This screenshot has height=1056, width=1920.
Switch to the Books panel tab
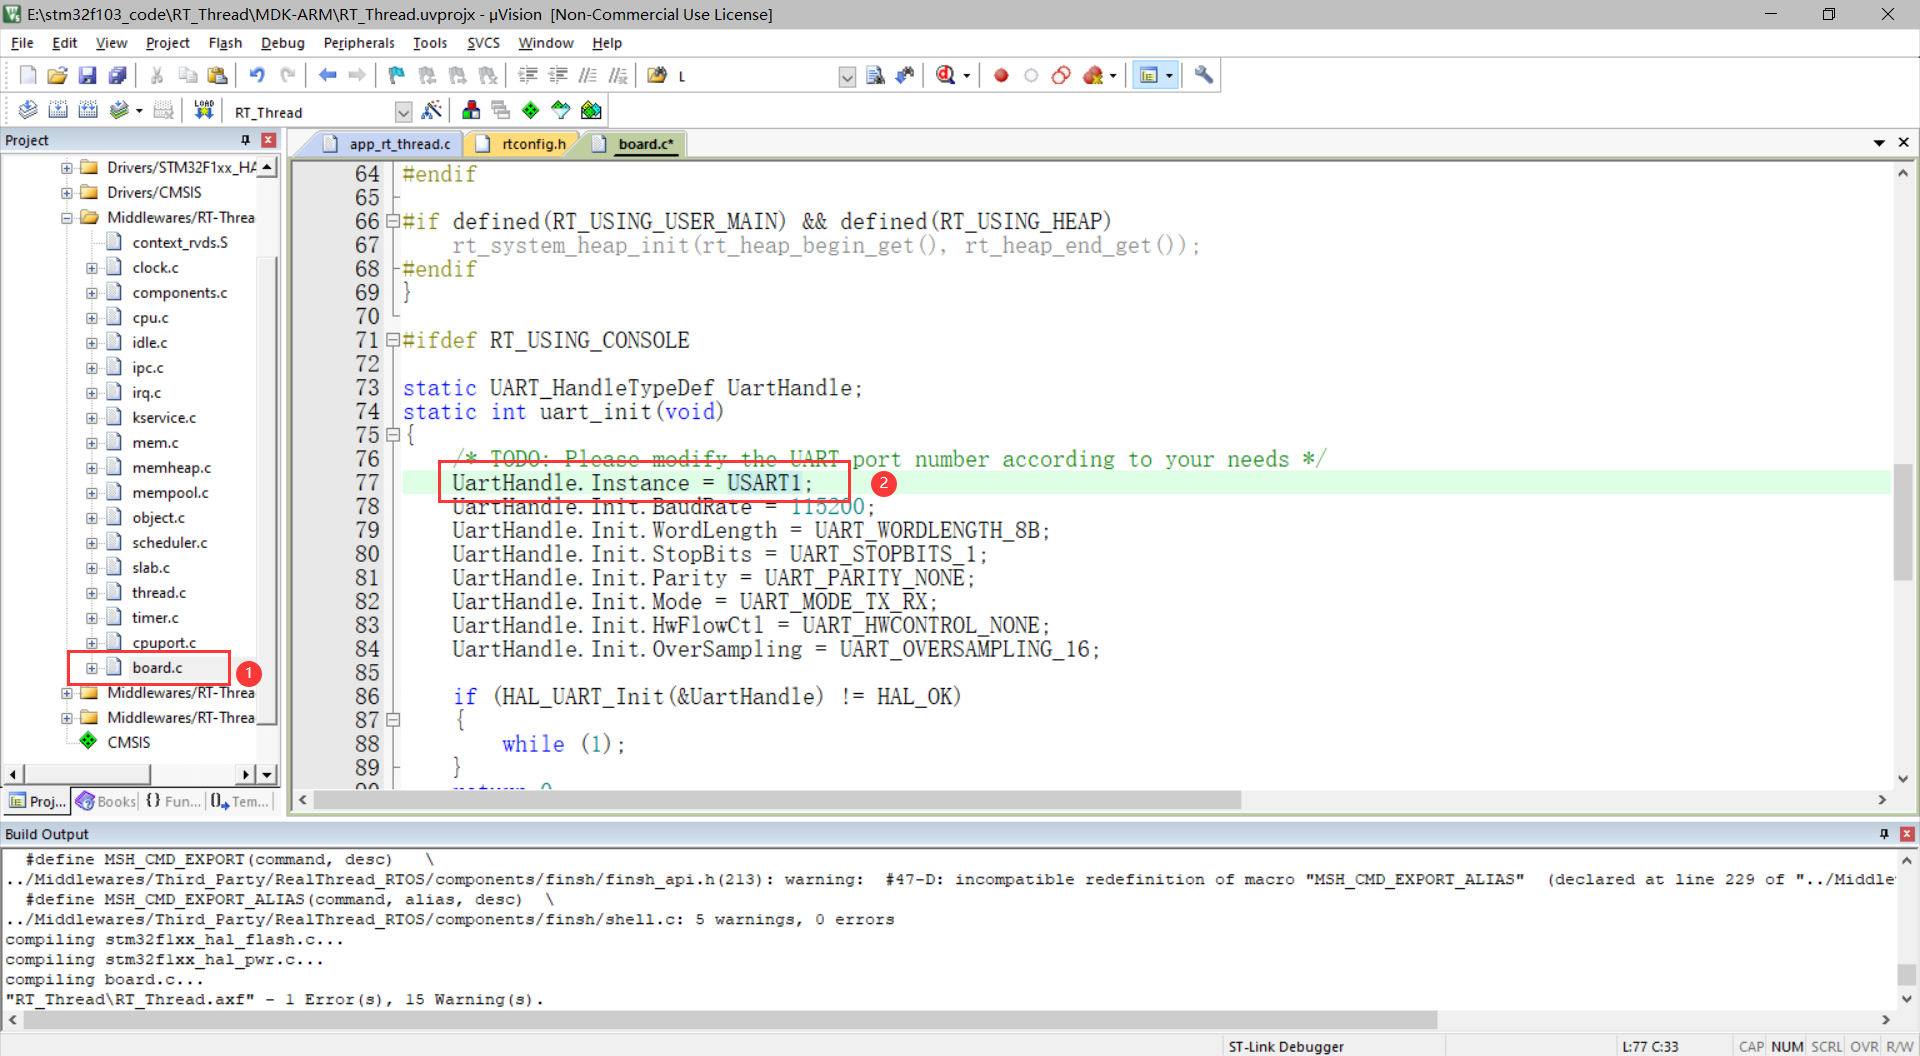[x=106, y=801]
